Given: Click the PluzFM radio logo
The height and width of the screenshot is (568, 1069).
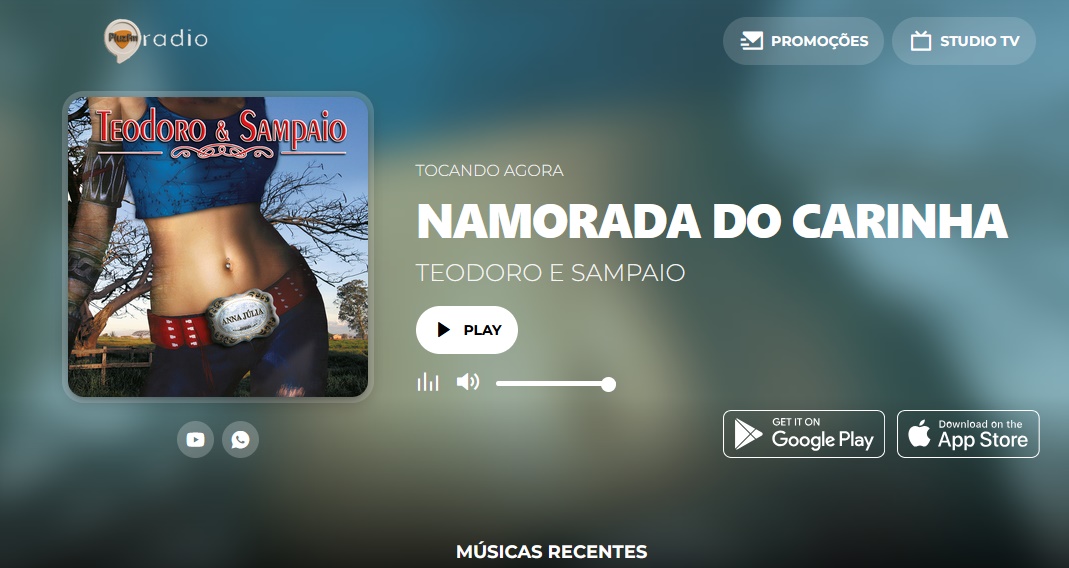Looking at the screenshot, I should pos(155,40).
